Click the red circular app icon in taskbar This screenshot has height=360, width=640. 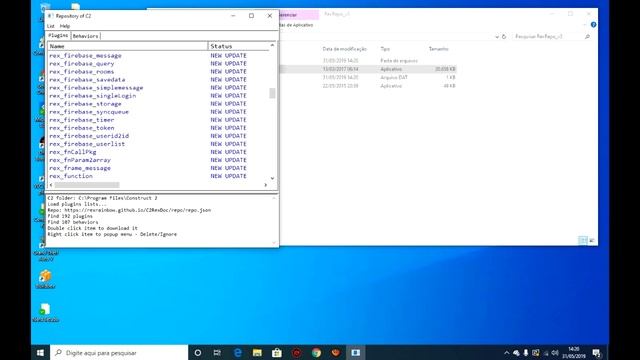pos(296,353)
